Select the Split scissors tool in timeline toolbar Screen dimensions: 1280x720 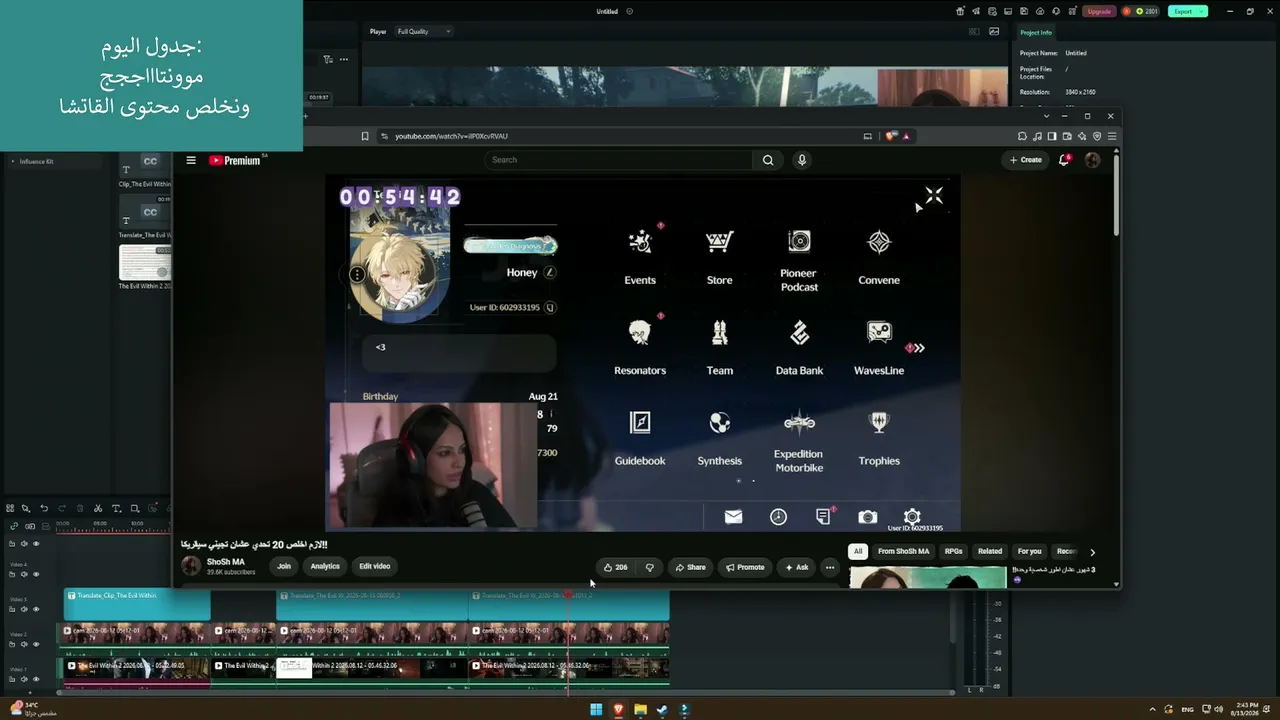point(97,508)
